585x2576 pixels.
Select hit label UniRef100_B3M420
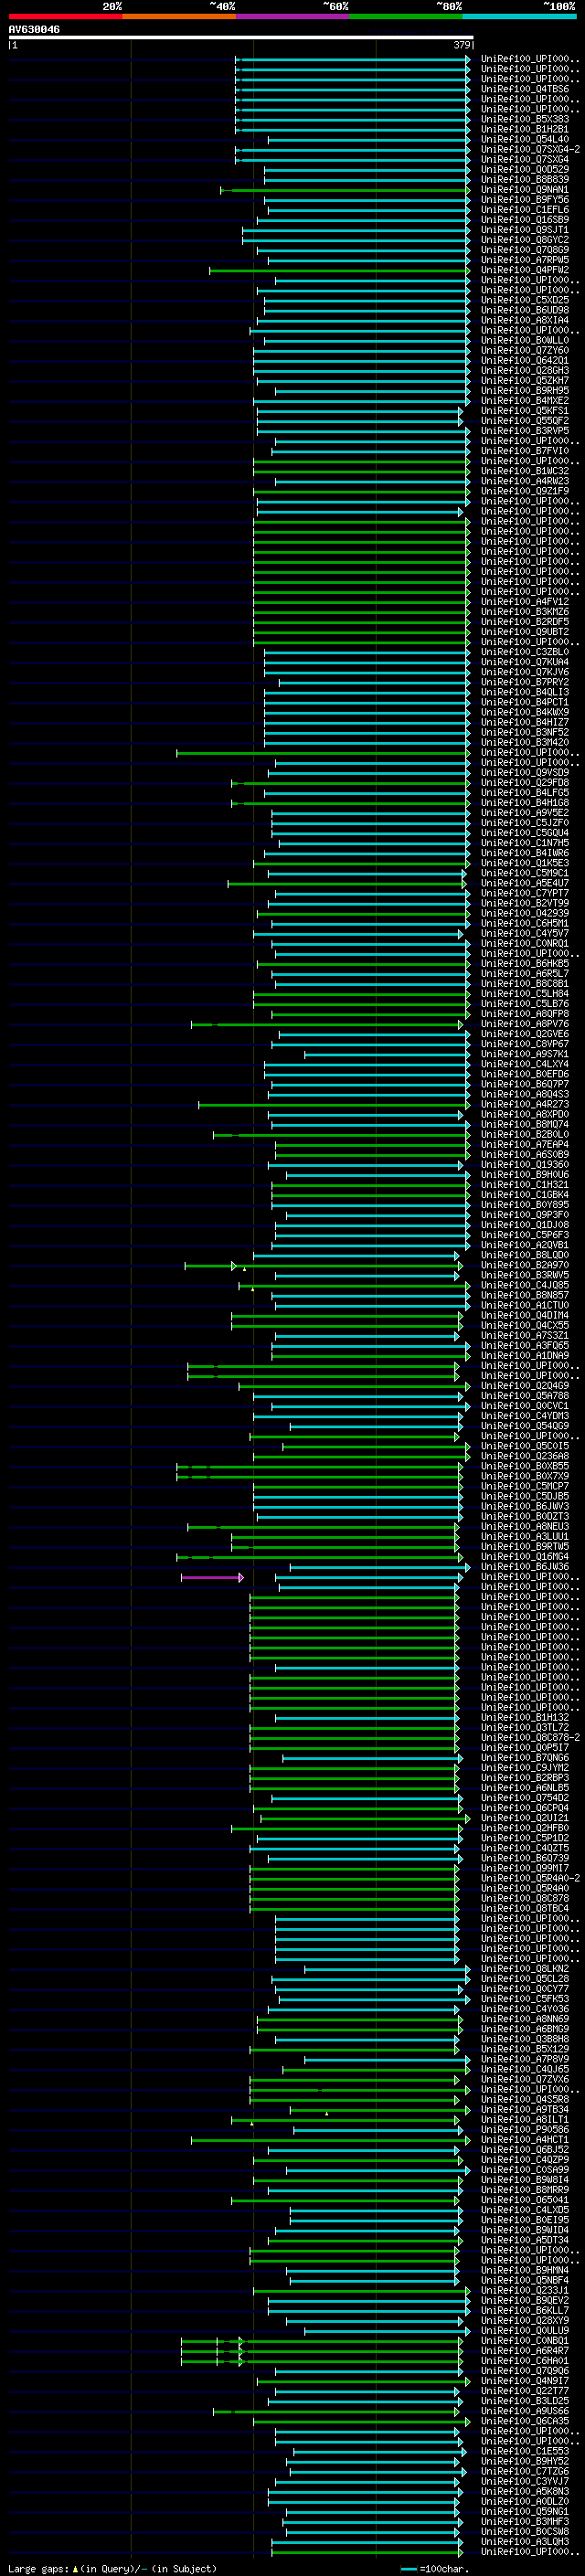tap(525, 742)
